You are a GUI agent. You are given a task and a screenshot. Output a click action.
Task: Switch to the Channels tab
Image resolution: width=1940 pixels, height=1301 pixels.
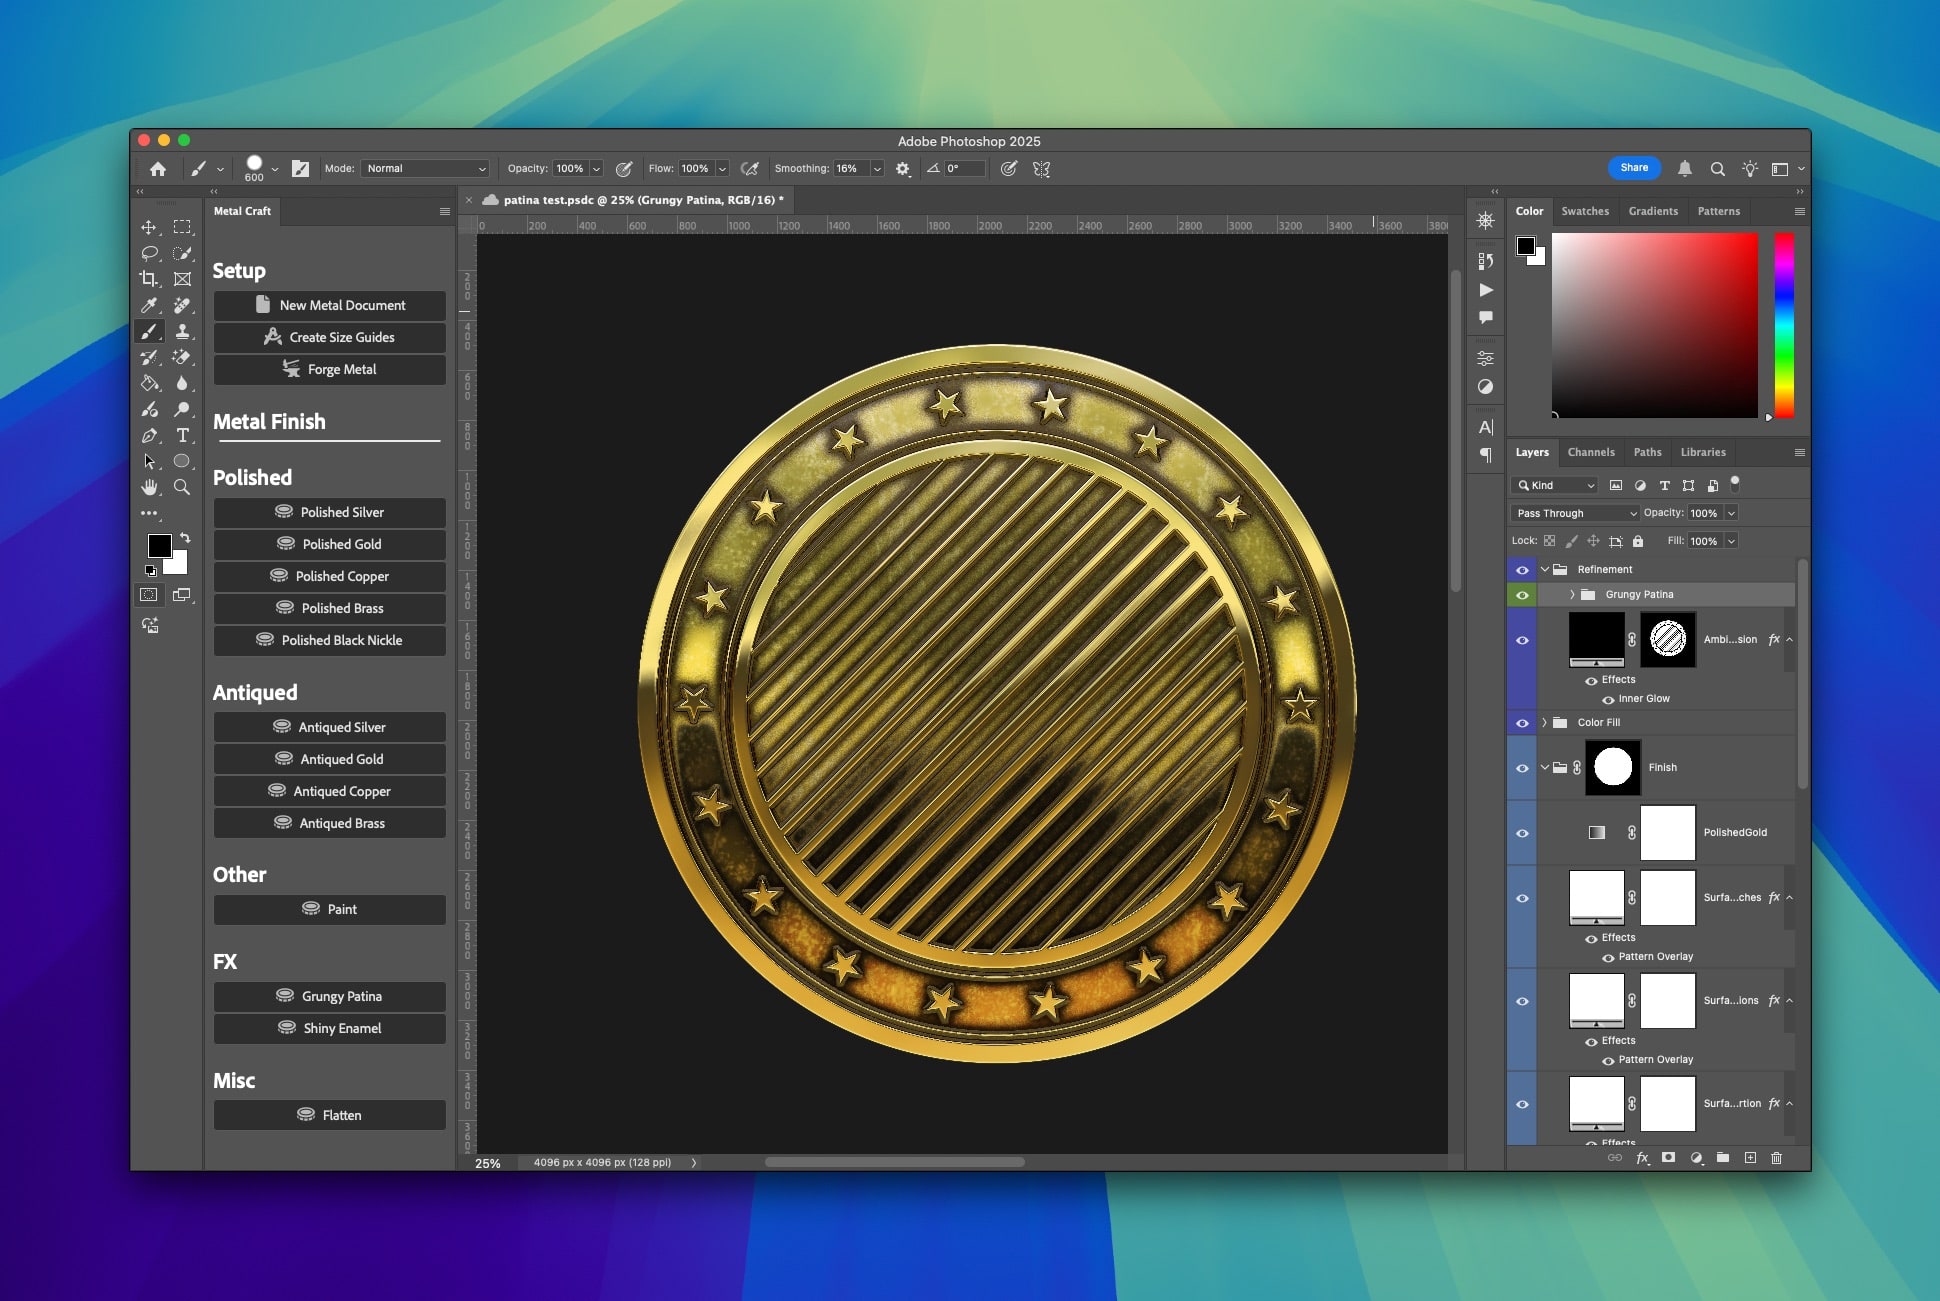tap(1591, 452)
